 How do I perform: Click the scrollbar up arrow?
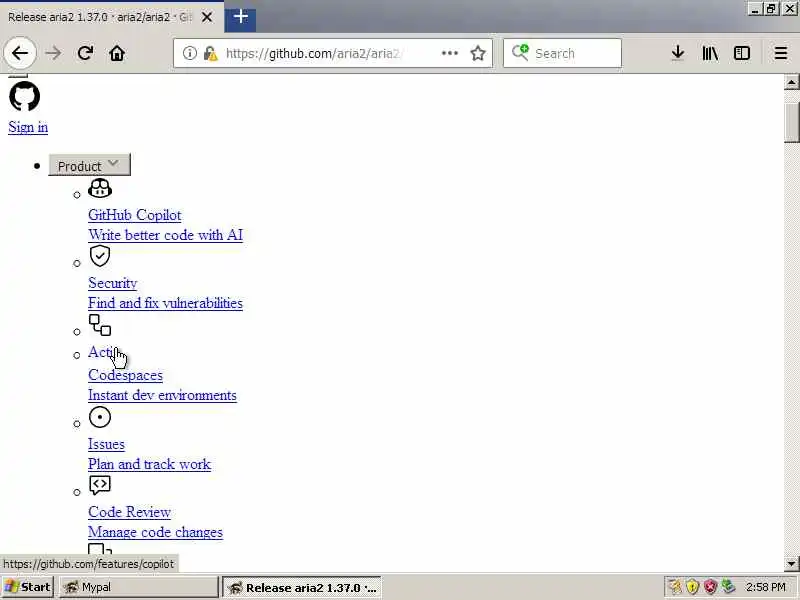click(x=791, y=82)
